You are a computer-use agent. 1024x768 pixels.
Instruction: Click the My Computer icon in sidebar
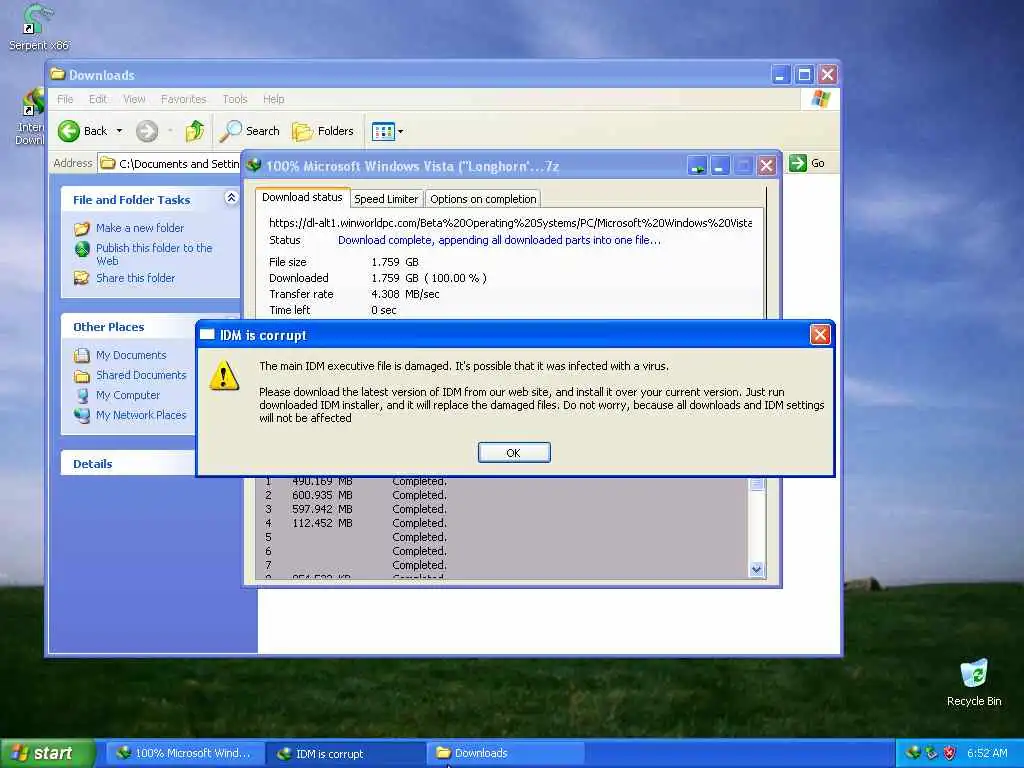click(x=82, y=395)
